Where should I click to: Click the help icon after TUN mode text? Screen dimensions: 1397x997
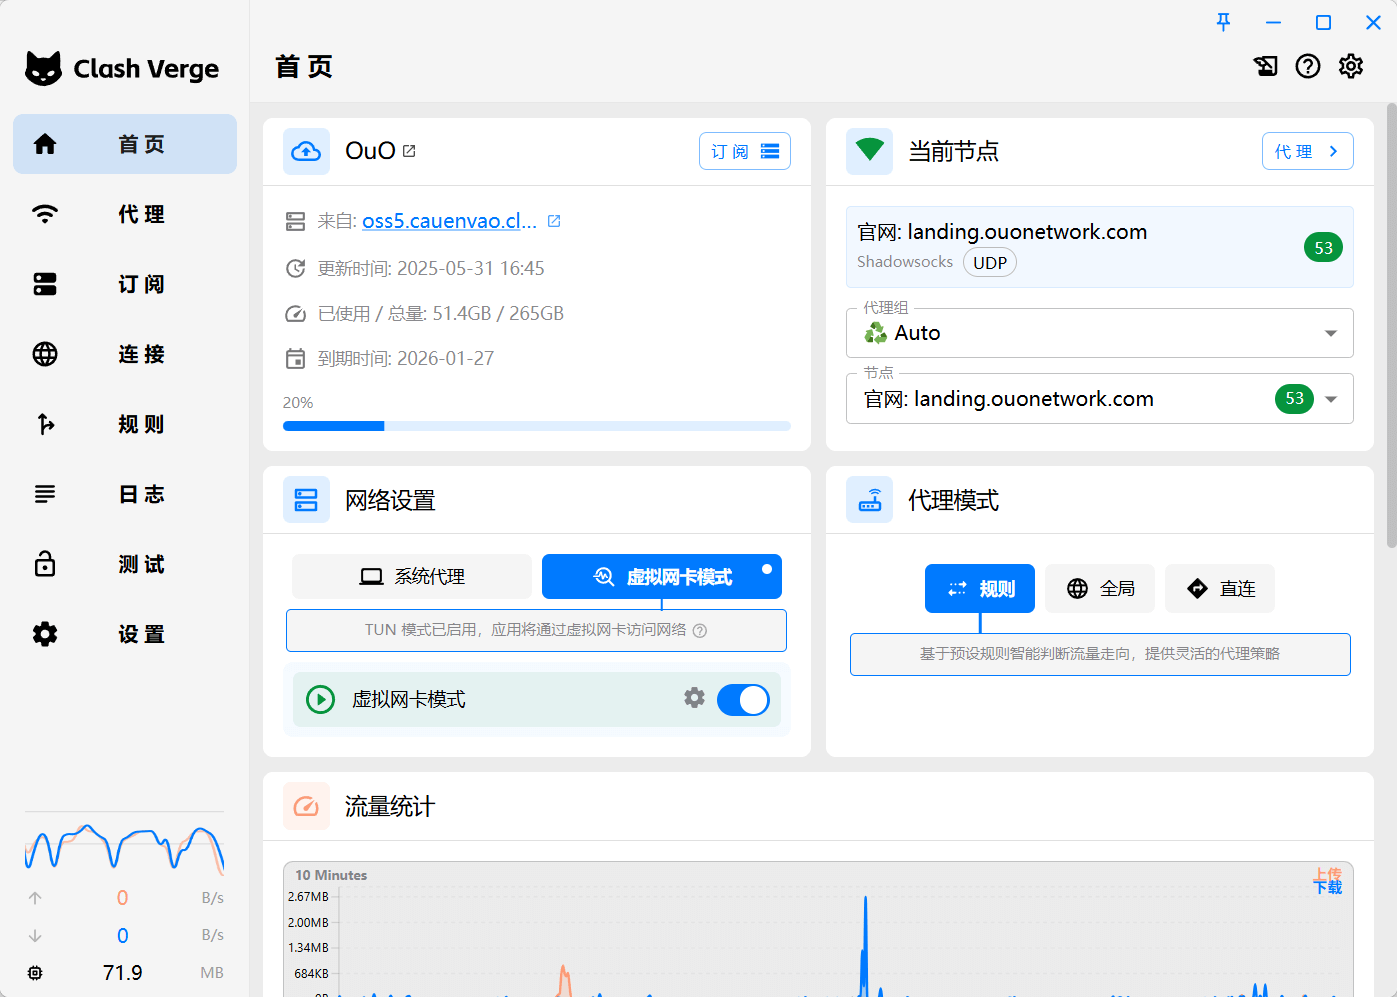point(700,631)
